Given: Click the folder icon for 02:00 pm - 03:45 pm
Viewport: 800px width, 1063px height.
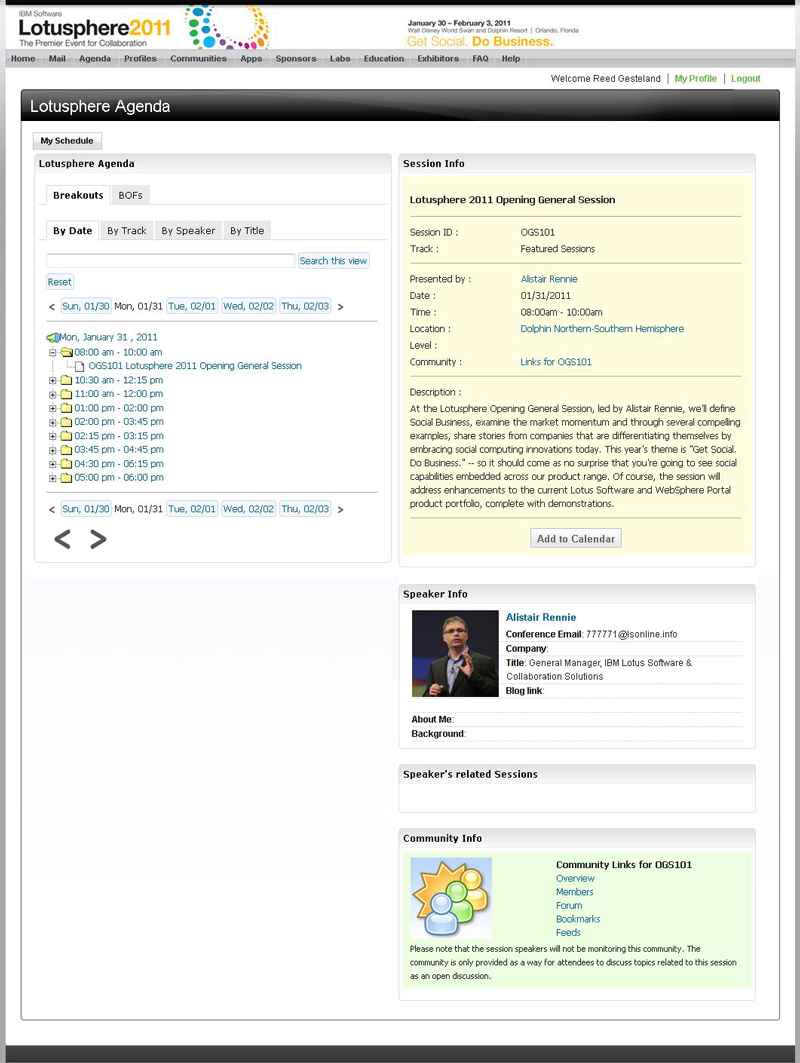Looking at the screenshot, I should (66, 422).
